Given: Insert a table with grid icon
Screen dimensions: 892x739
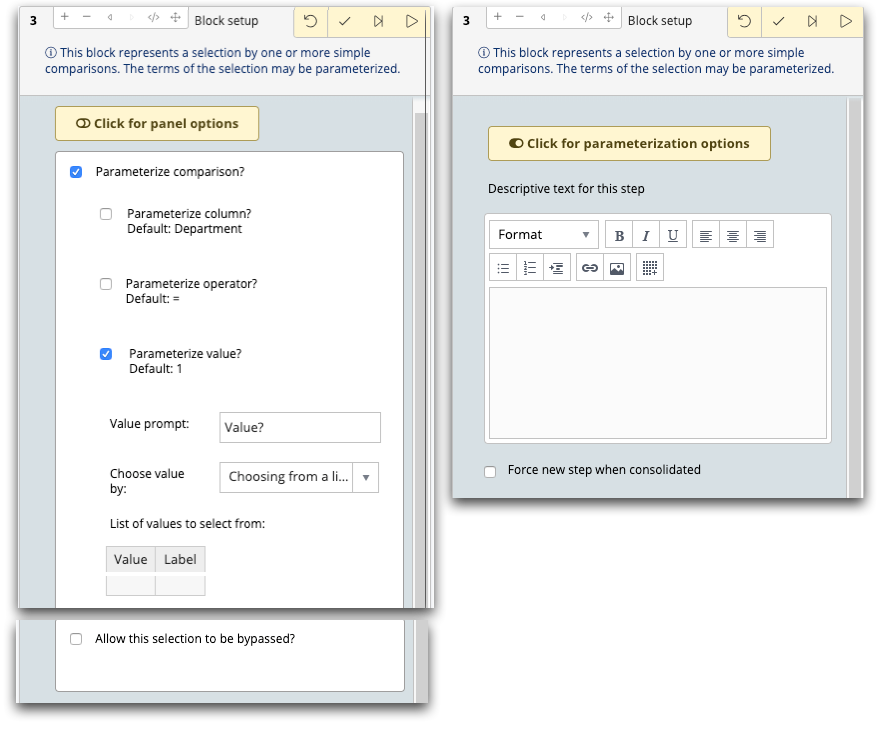Looking at the screenshot, I should [x=650, y=268].
